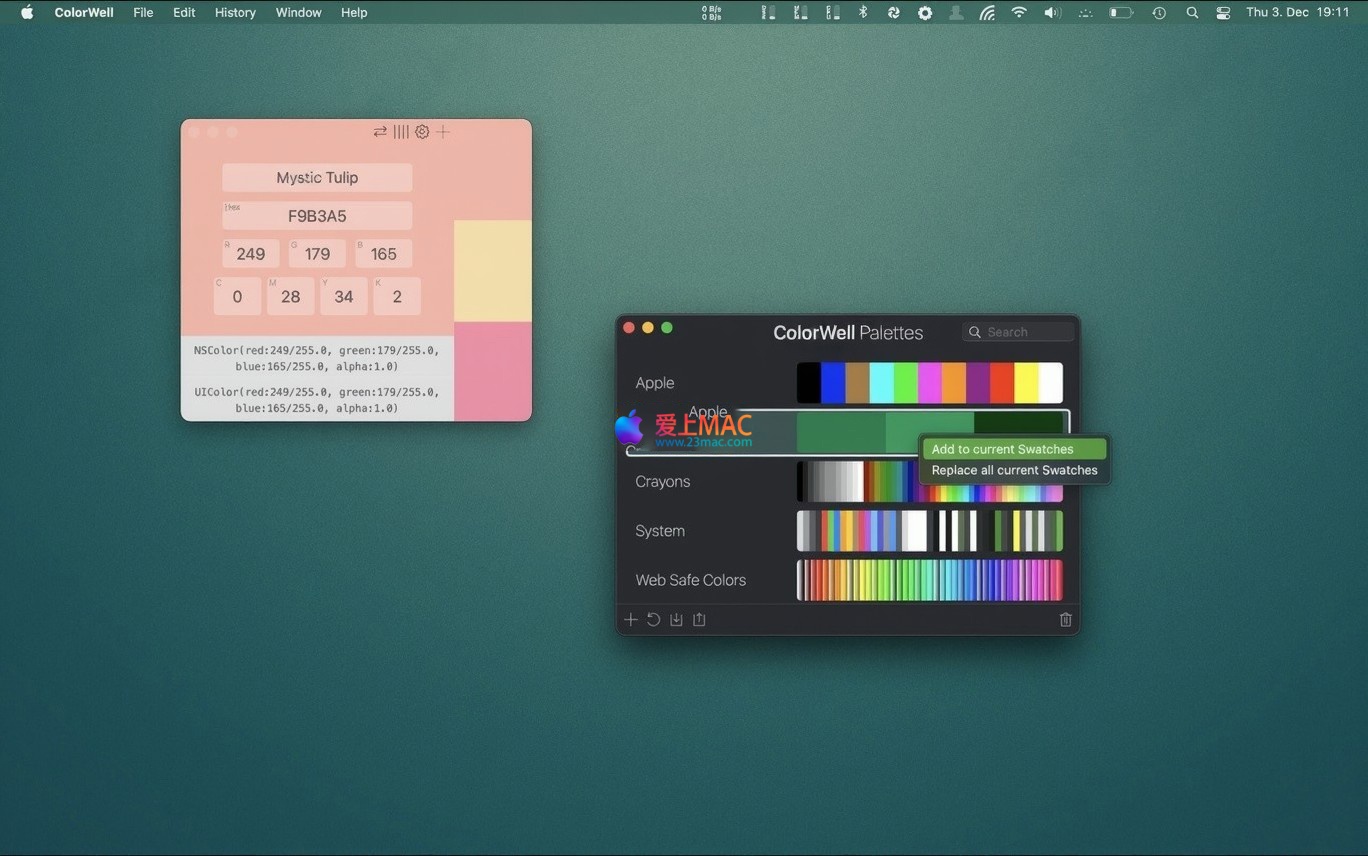Click the plus icon in ColorWell title bar
Image resolution: width=1368 pixels, height=856 pixels.
pyautogui.click(x=443, y=132)
